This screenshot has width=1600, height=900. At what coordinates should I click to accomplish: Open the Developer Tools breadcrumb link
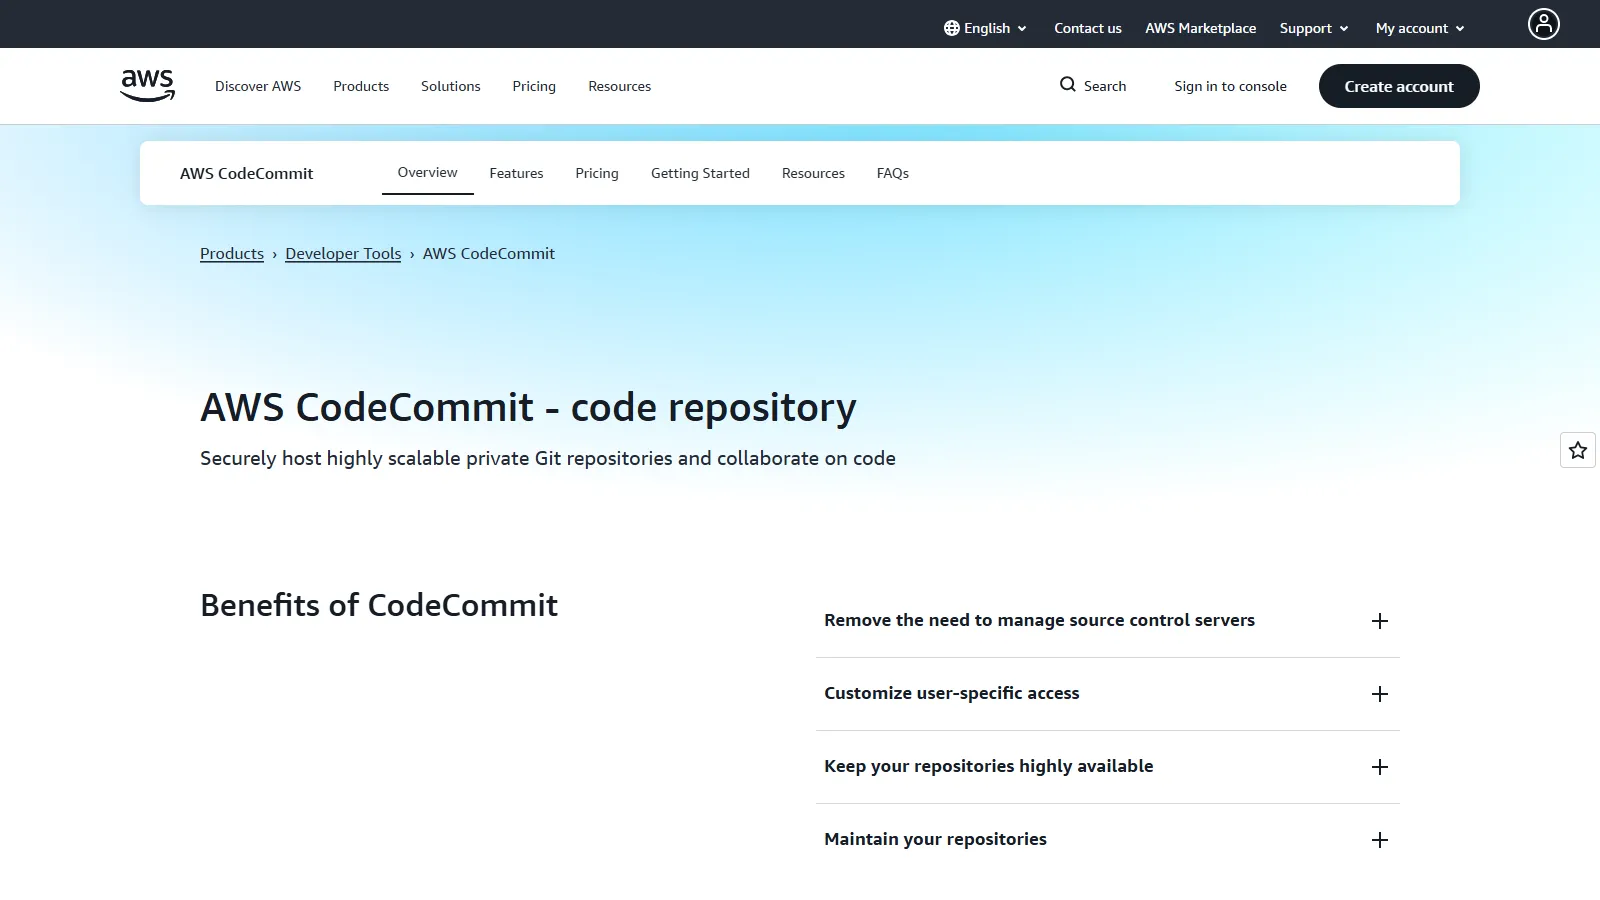tap(343, 253)
